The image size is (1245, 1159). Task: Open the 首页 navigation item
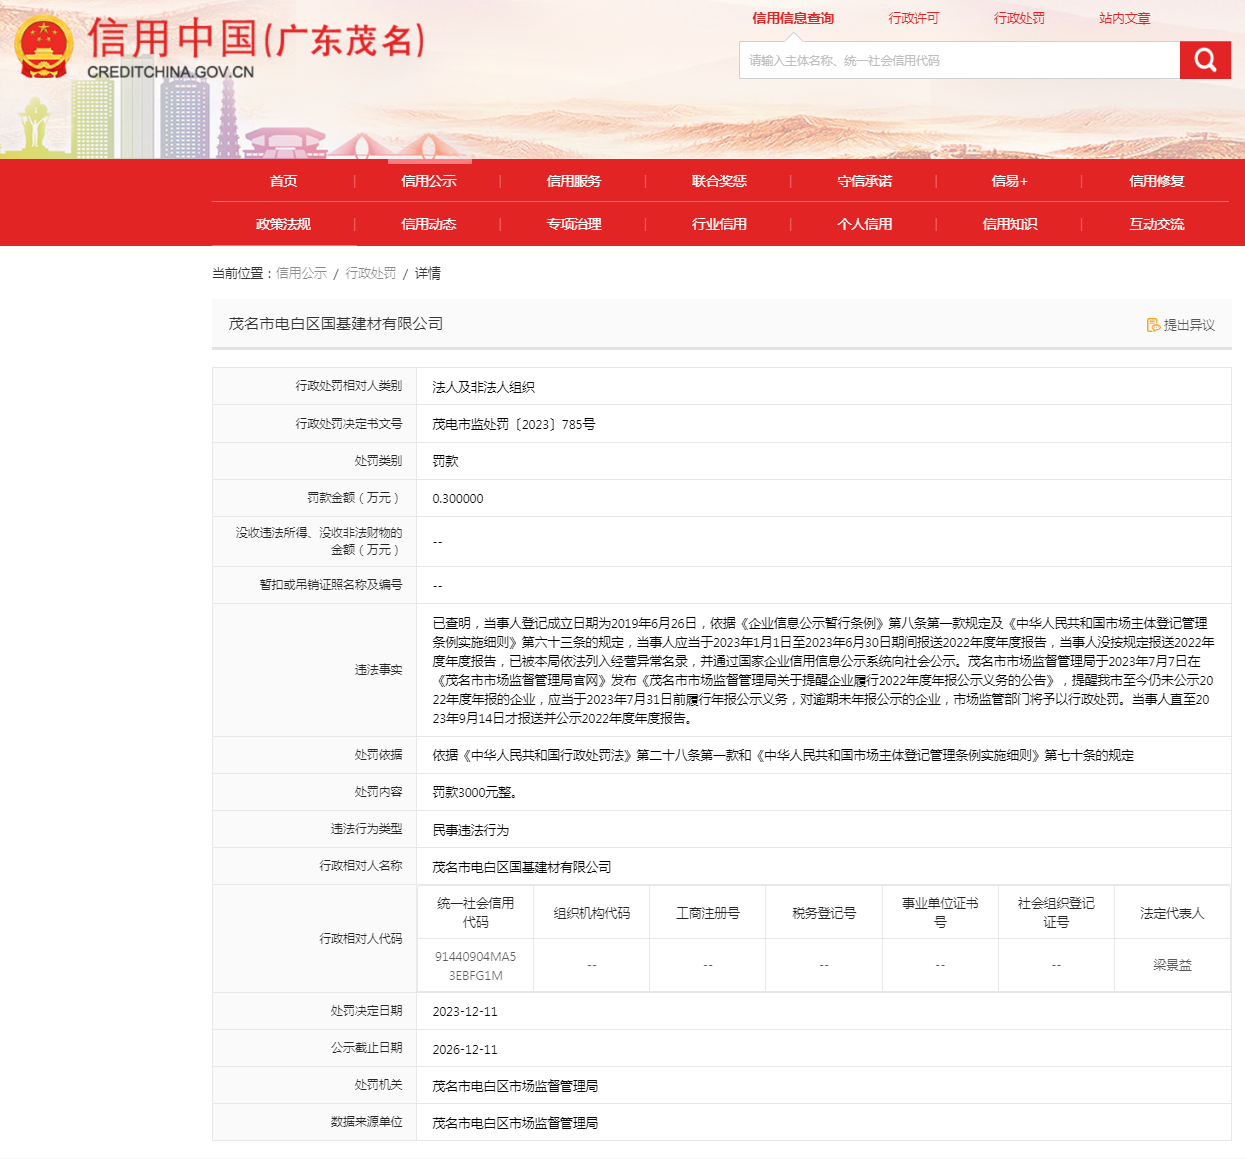click(283, 181)
